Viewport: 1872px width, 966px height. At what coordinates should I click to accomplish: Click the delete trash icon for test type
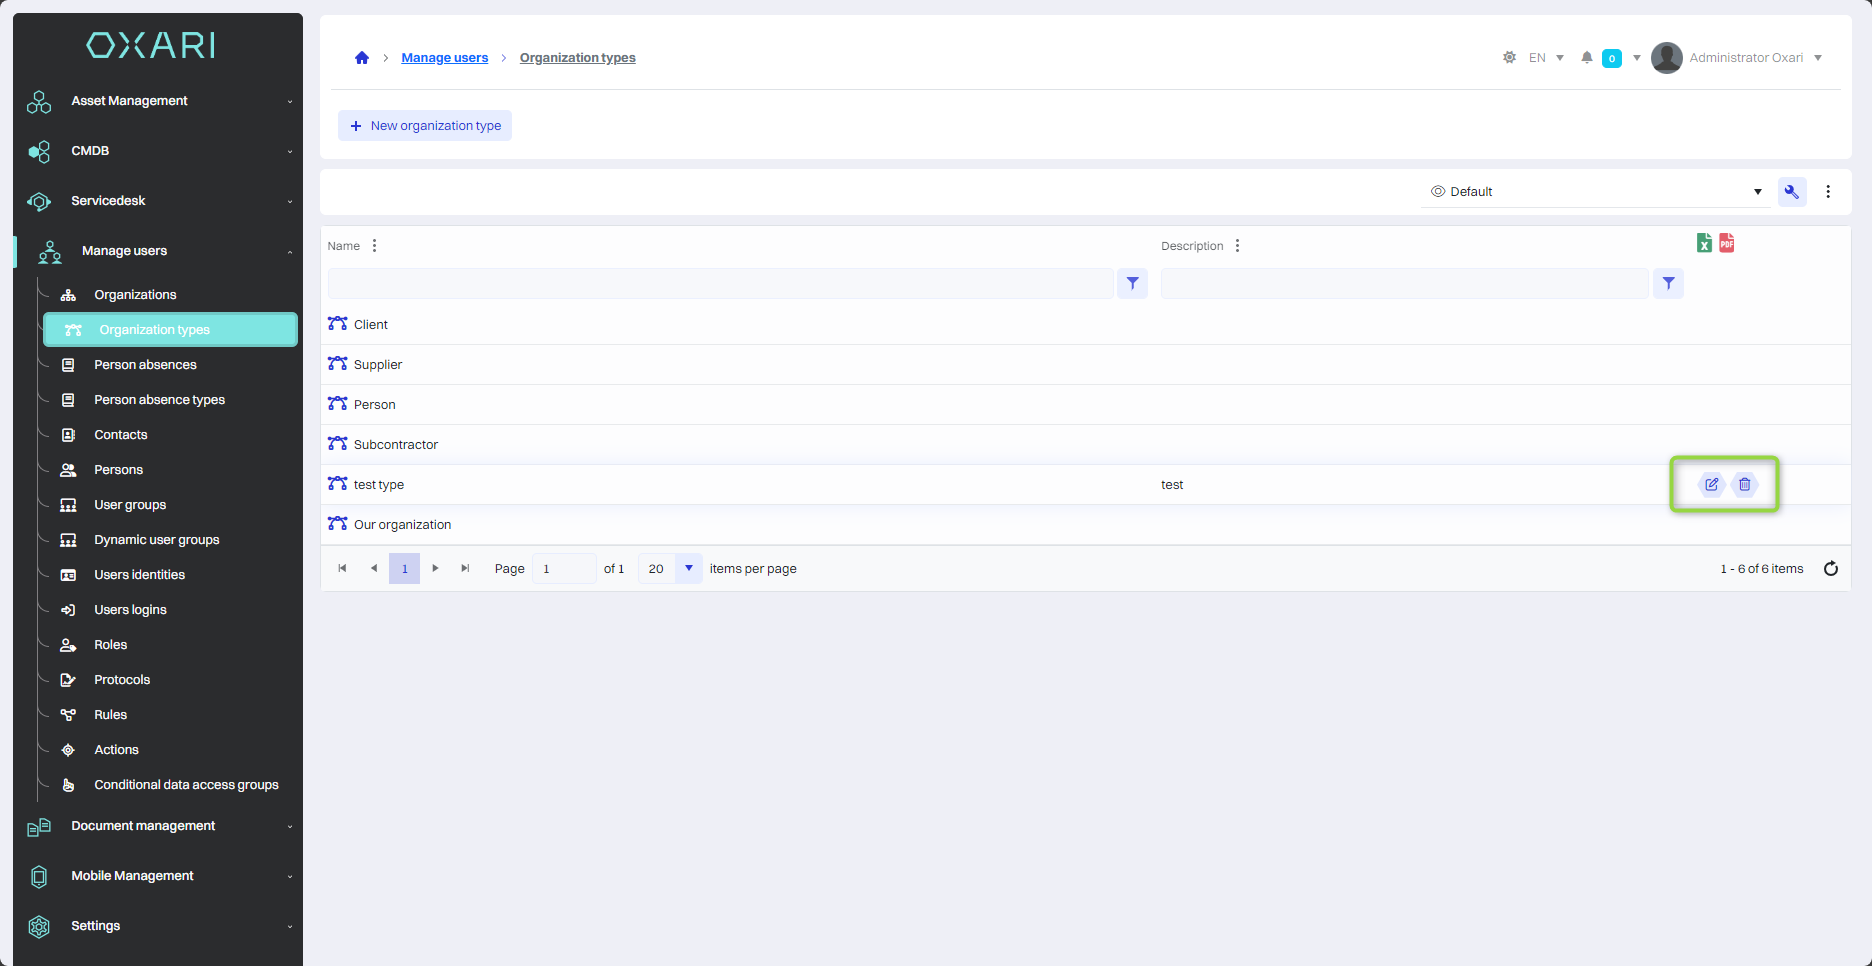tap(1744, 484)
